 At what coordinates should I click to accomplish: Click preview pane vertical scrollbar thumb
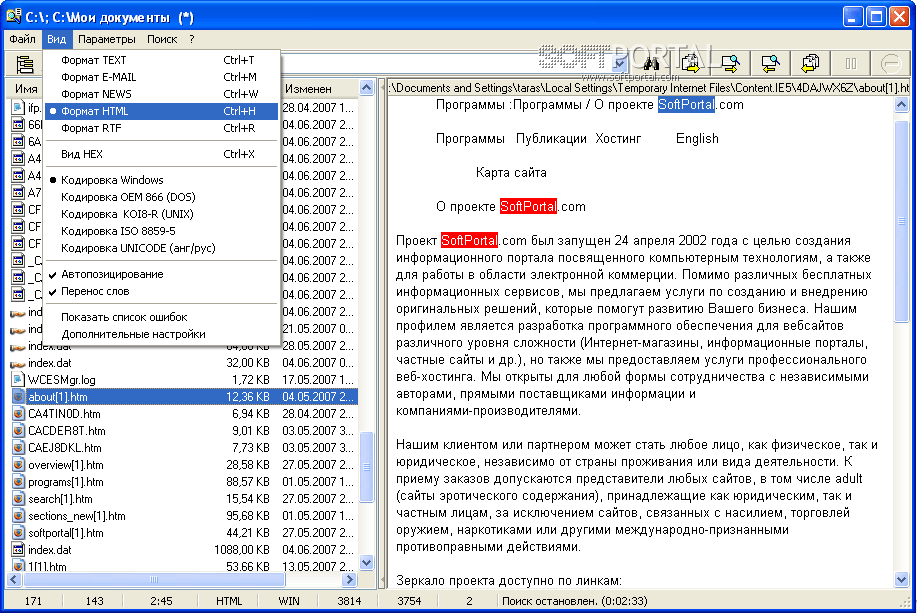click(901, 222)
